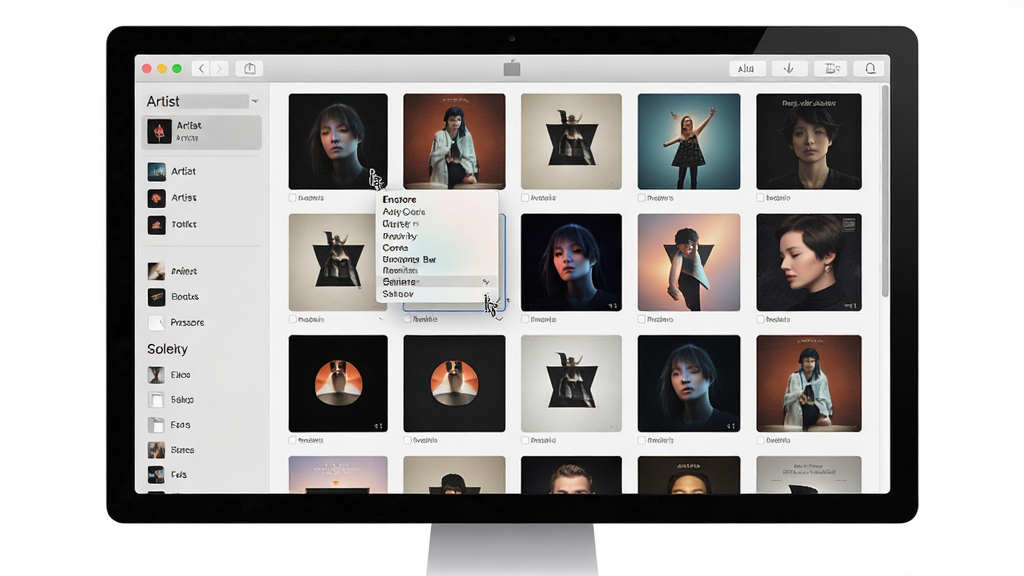Tick checkbox under the right vinyl record album
The height and width of the screenshot is (576, 1024).
point(407,441)
